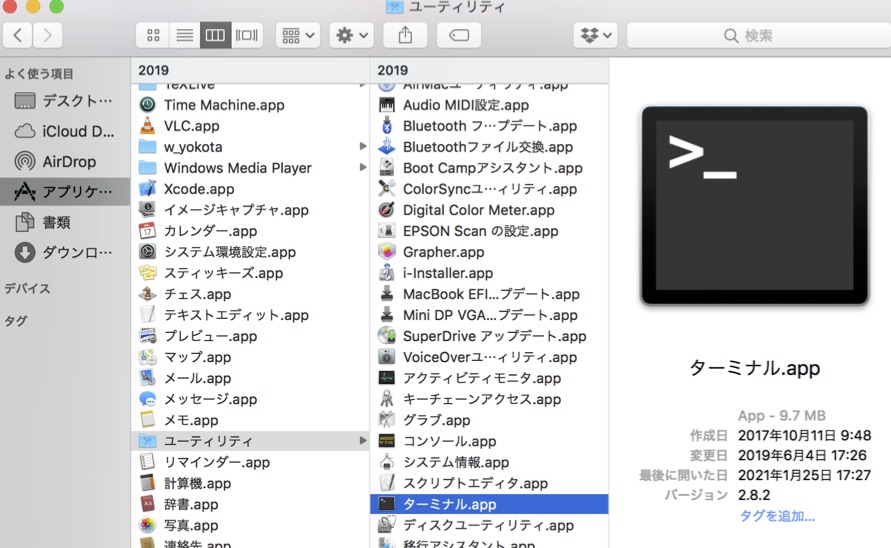
Task: Select the Xcode.app icon
Action: click(147, 188)
